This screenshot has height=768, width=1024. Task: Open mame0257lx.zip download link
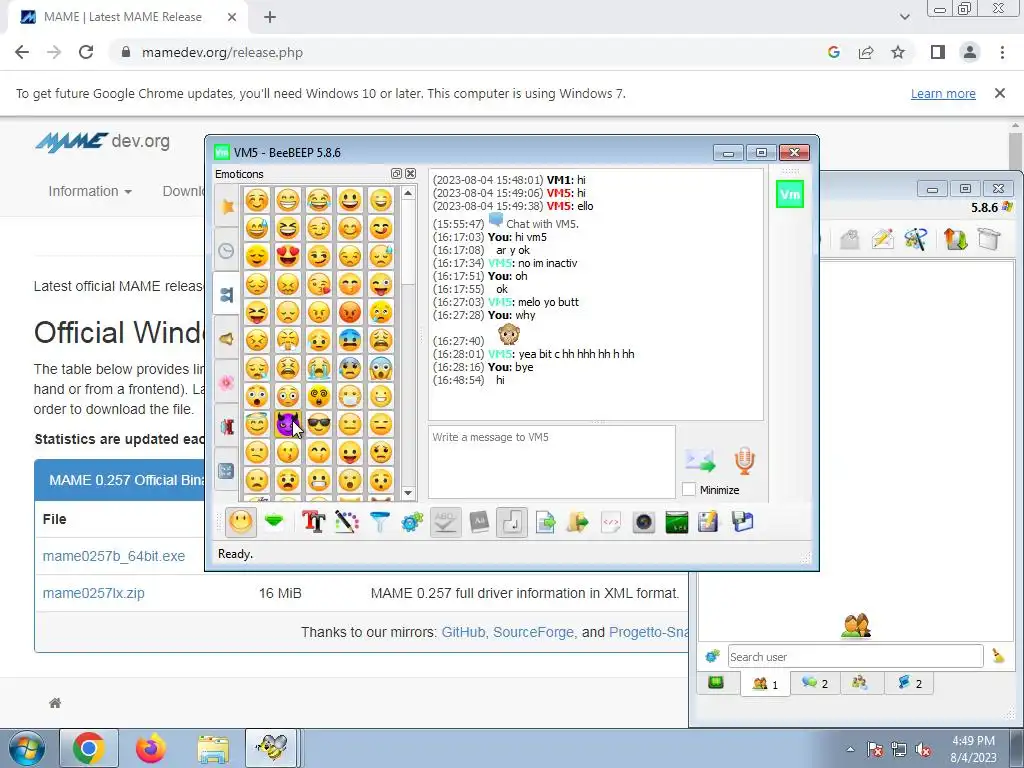click(x=93, y=594)
